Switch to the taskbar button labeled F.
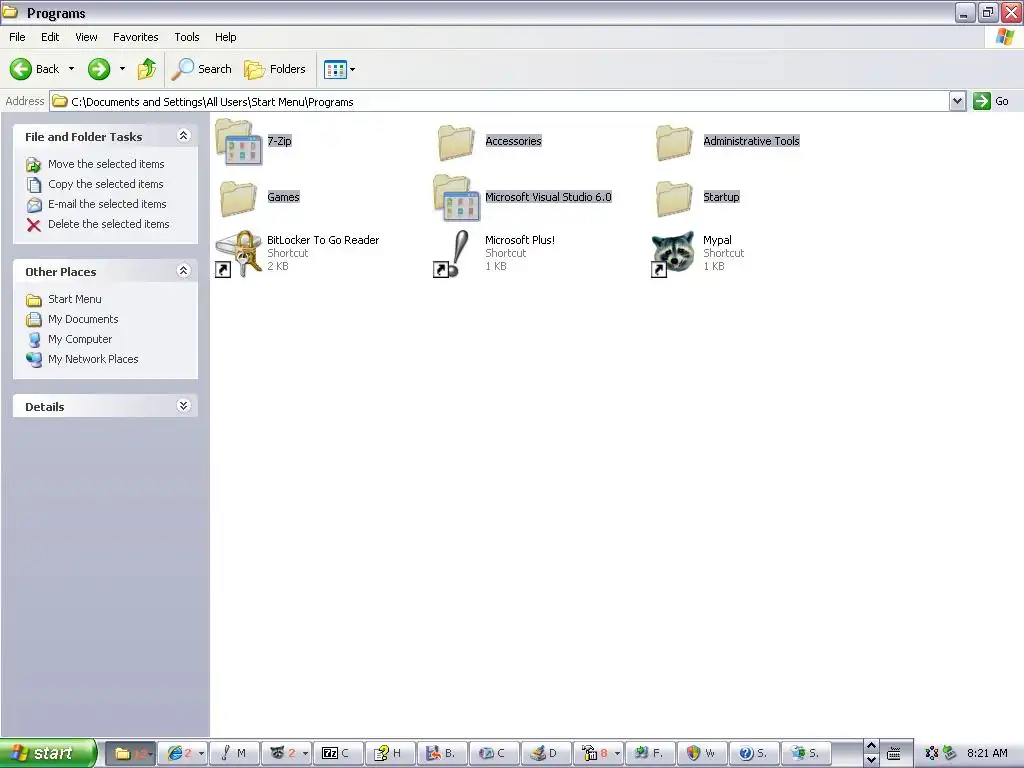The height and width of the screenshot is (768, 1024). point(650,754)
